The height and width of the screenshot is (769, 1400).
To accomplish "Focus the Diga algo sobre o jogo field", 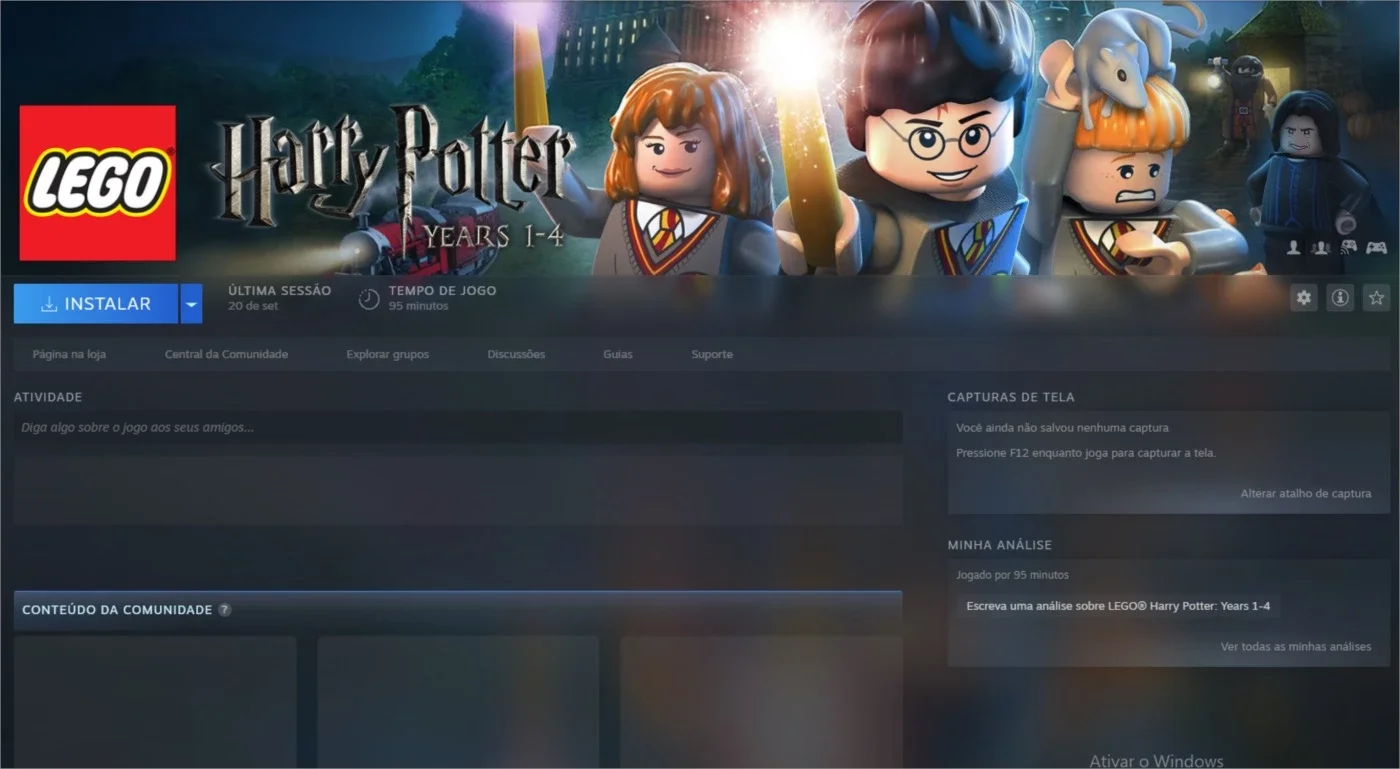I will click(x=458, y=427).
